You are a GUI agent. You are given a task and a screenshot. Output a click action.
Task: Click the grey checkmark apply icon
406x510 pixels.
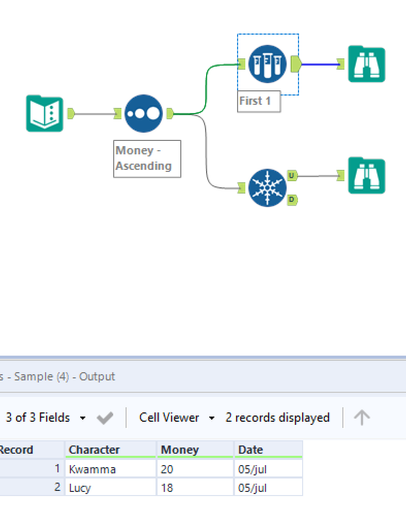point(105,418)
